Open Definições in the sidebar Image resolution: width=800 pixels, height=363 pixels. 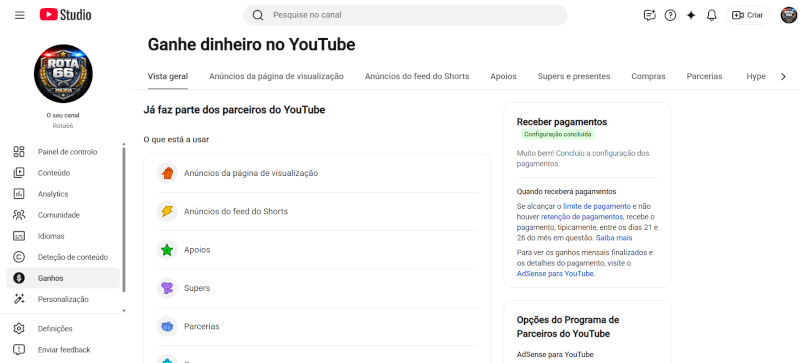click(63, 329)
